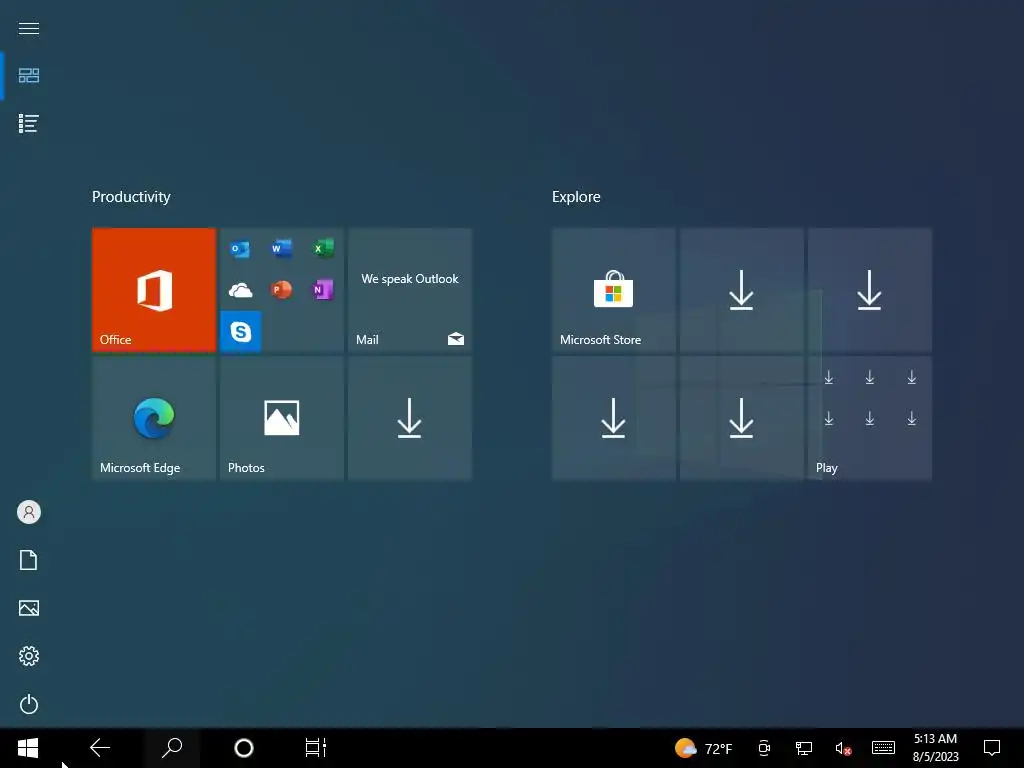Click the Meet Now tray icon

764,748
